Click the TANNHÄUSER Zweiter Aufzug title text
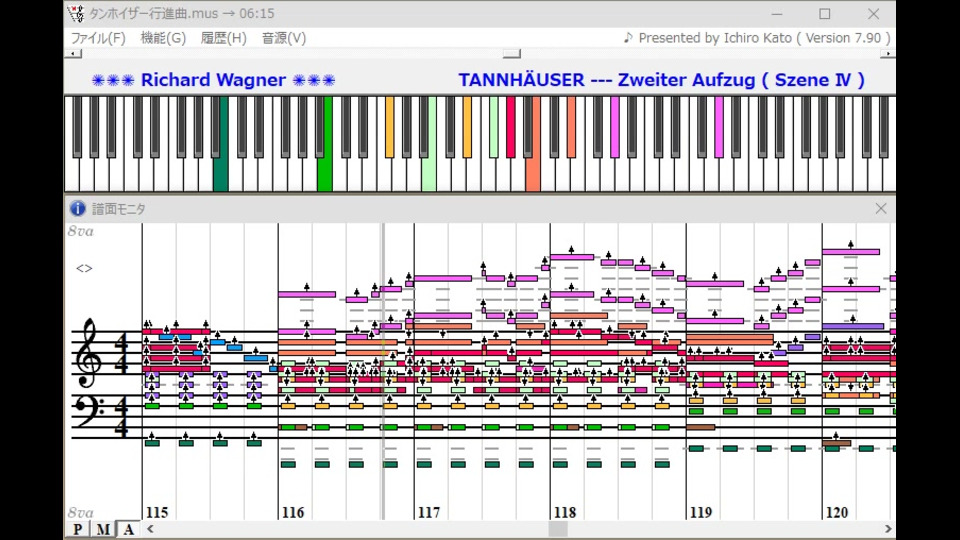 (x=662, y=80)
